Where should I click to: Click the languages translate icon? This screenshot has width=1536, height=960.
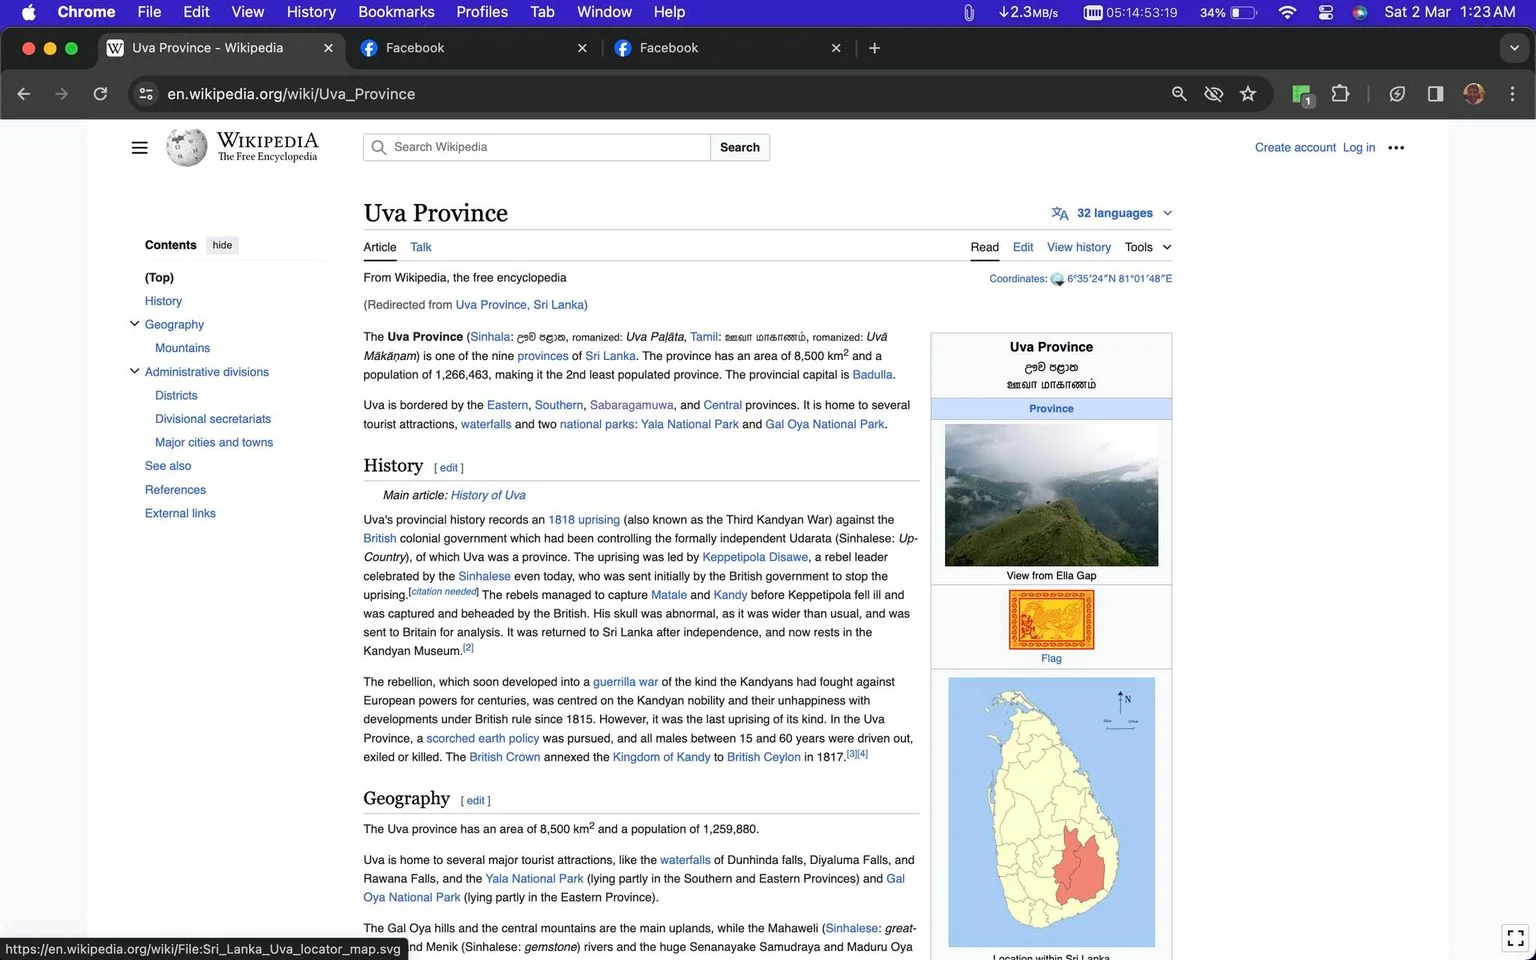coord(1060,213)
